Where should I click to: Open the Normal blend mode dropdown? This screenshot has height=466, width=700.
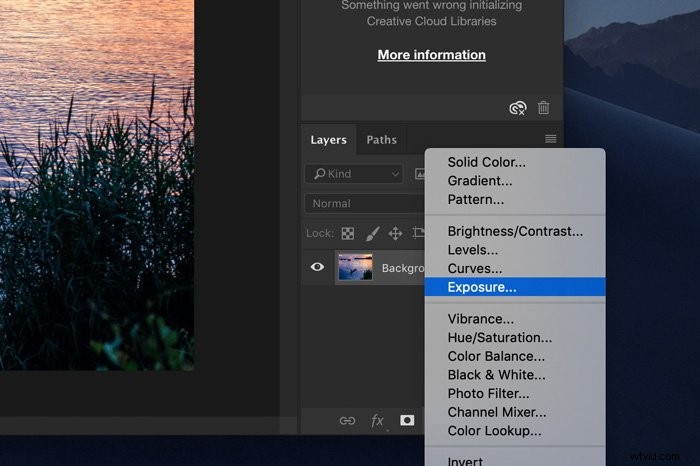(x=364, y=204)
